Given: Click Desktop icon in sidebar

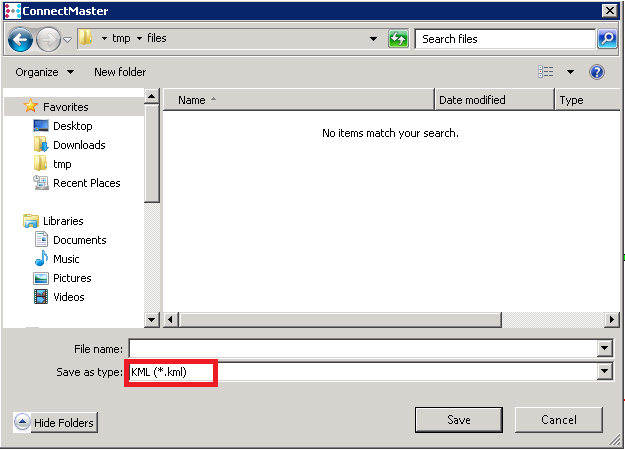Looking at the screenshot, I should point(41,126).
